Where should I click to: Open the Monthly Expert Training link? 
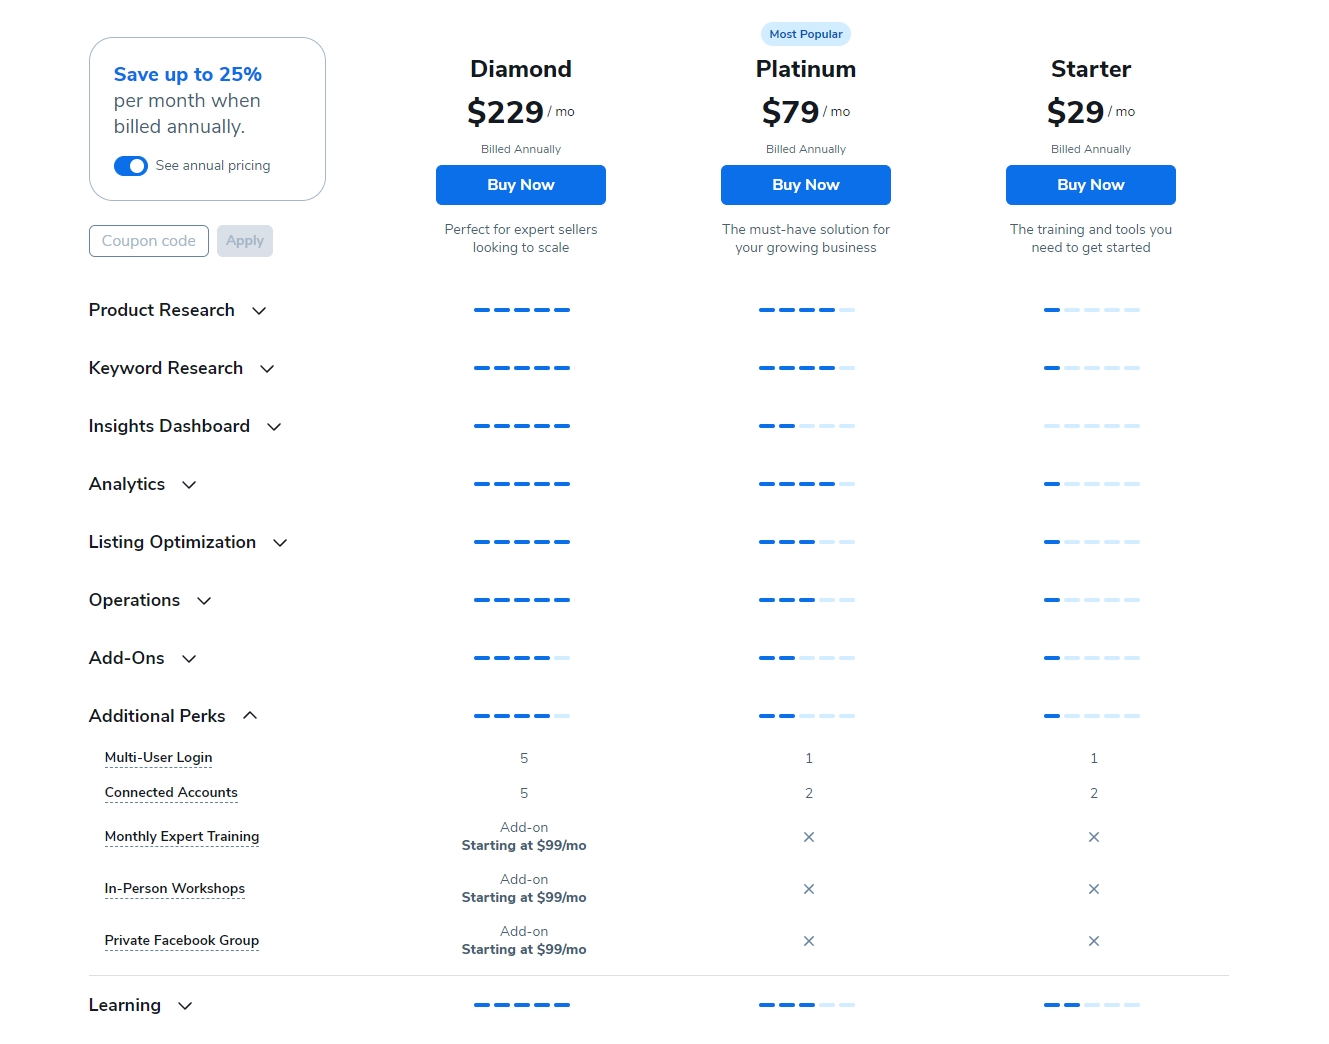pos(182,837)
